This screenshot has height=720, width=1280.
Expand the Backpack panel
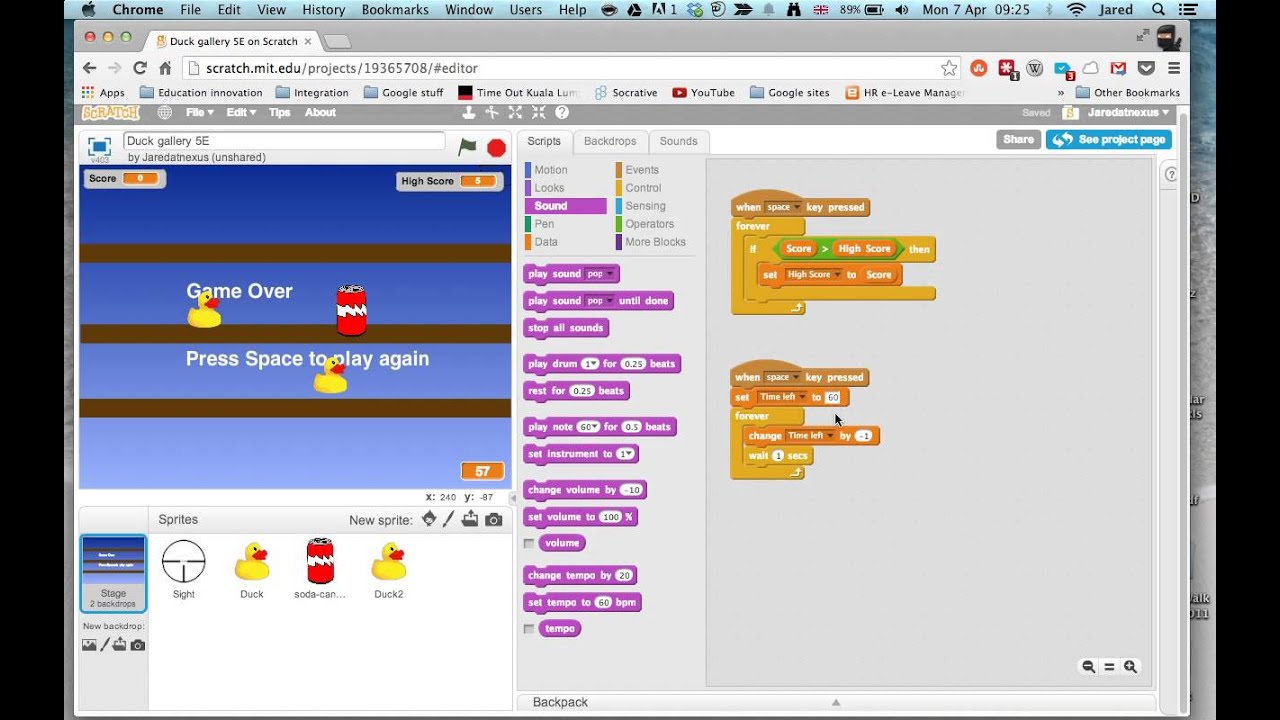click(x=836, y=702)
